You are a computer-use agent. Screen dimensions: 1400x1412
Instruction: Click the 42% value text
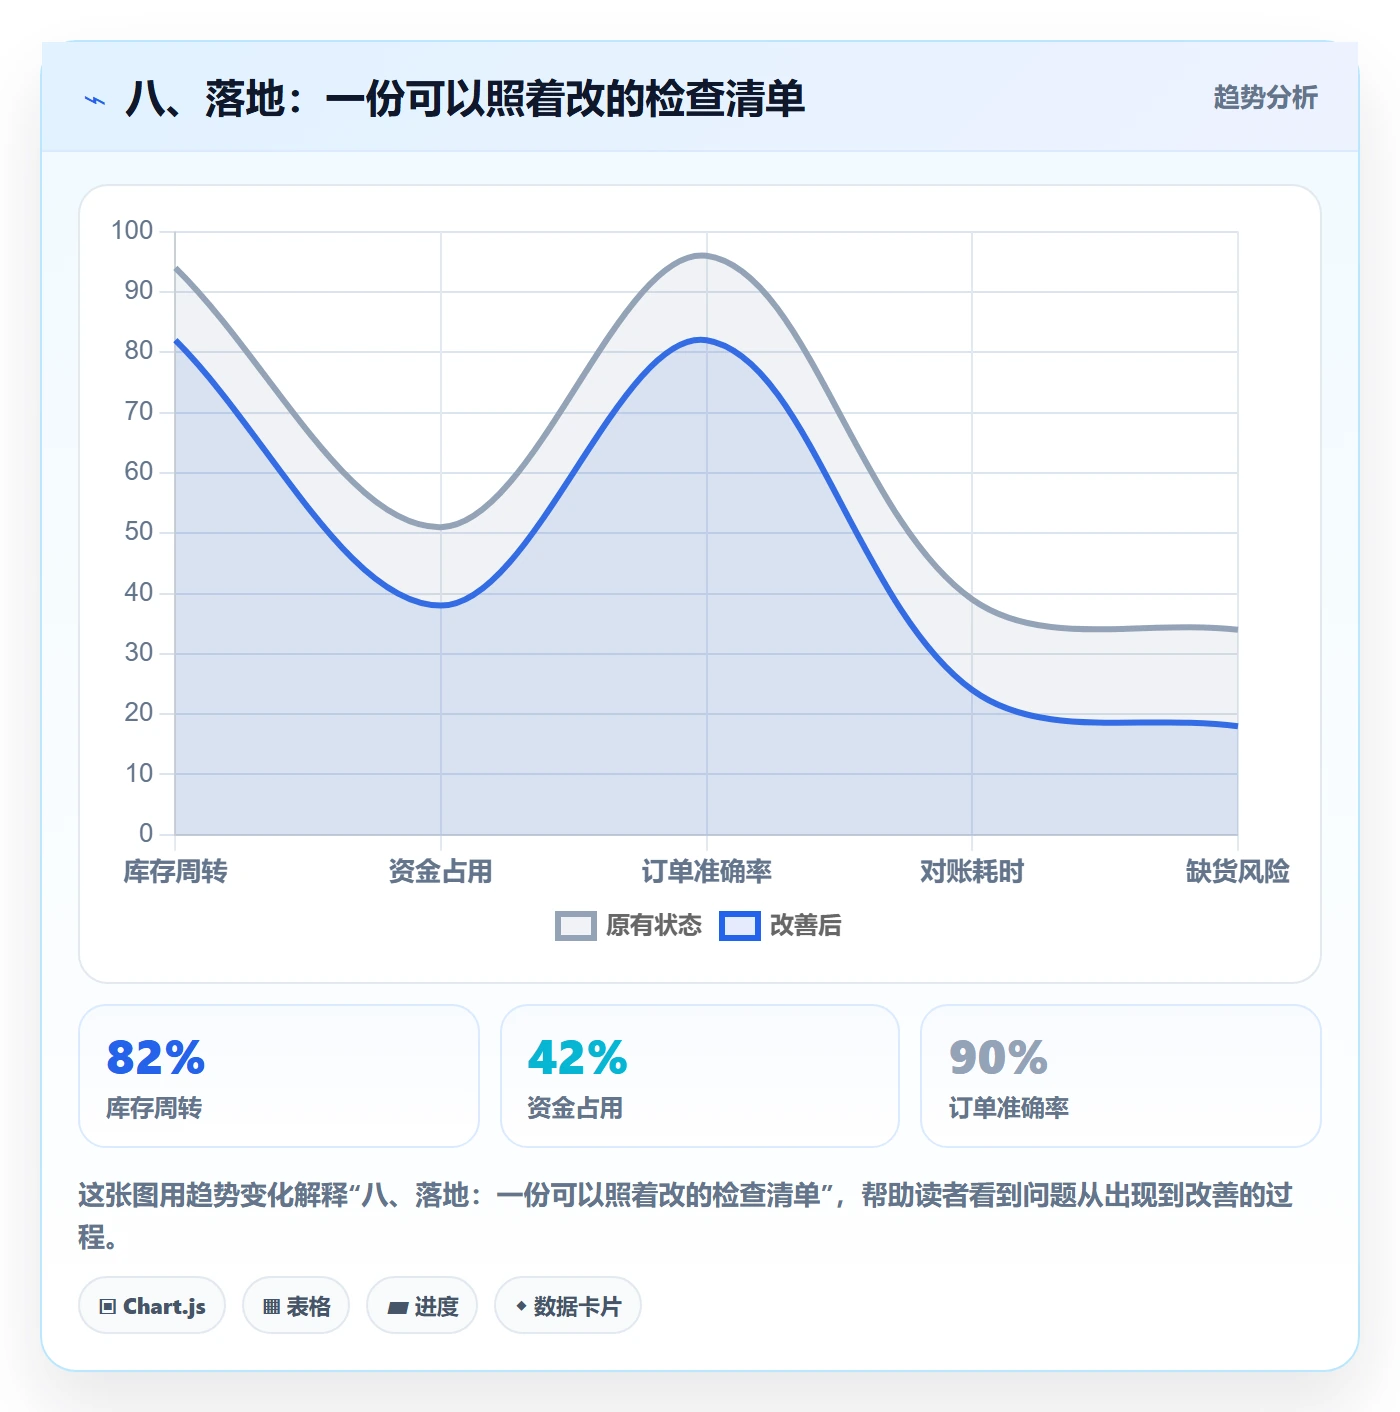pos(578,1058)
